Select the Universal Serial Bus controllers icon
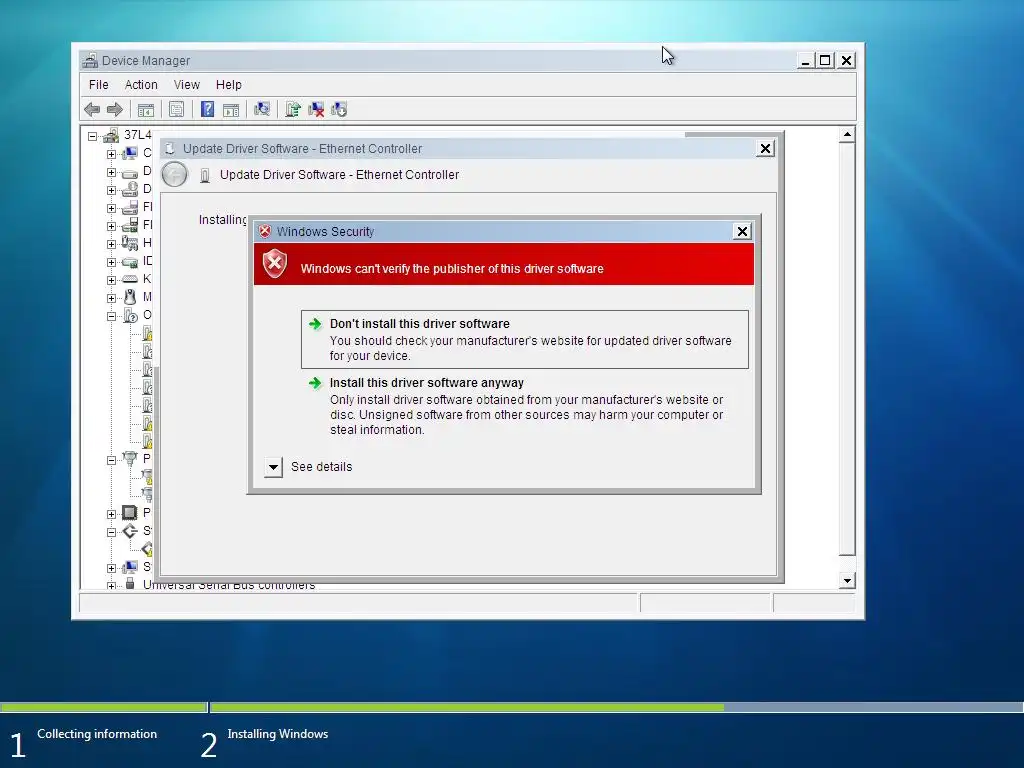1024x768 pixels. coord(130,583)
